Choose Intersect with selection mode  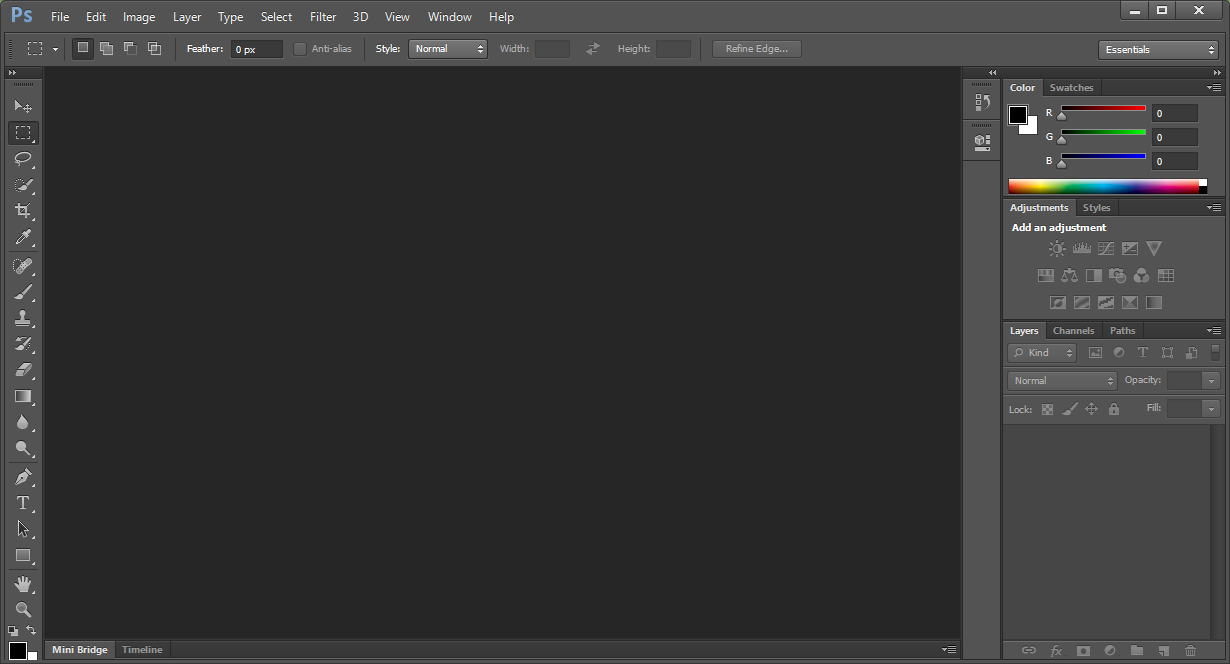(x=154, y=48)
